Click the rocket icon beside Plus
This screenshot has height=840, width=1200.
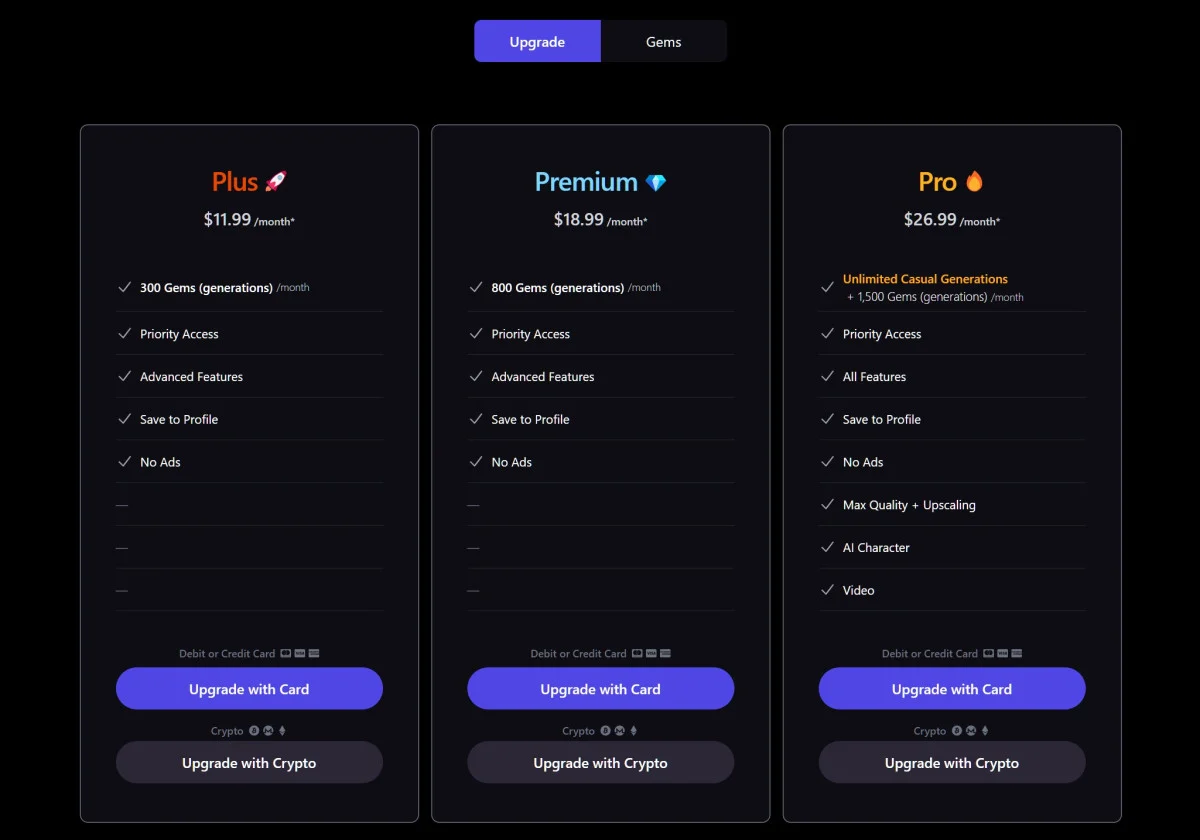coord(275,181)
